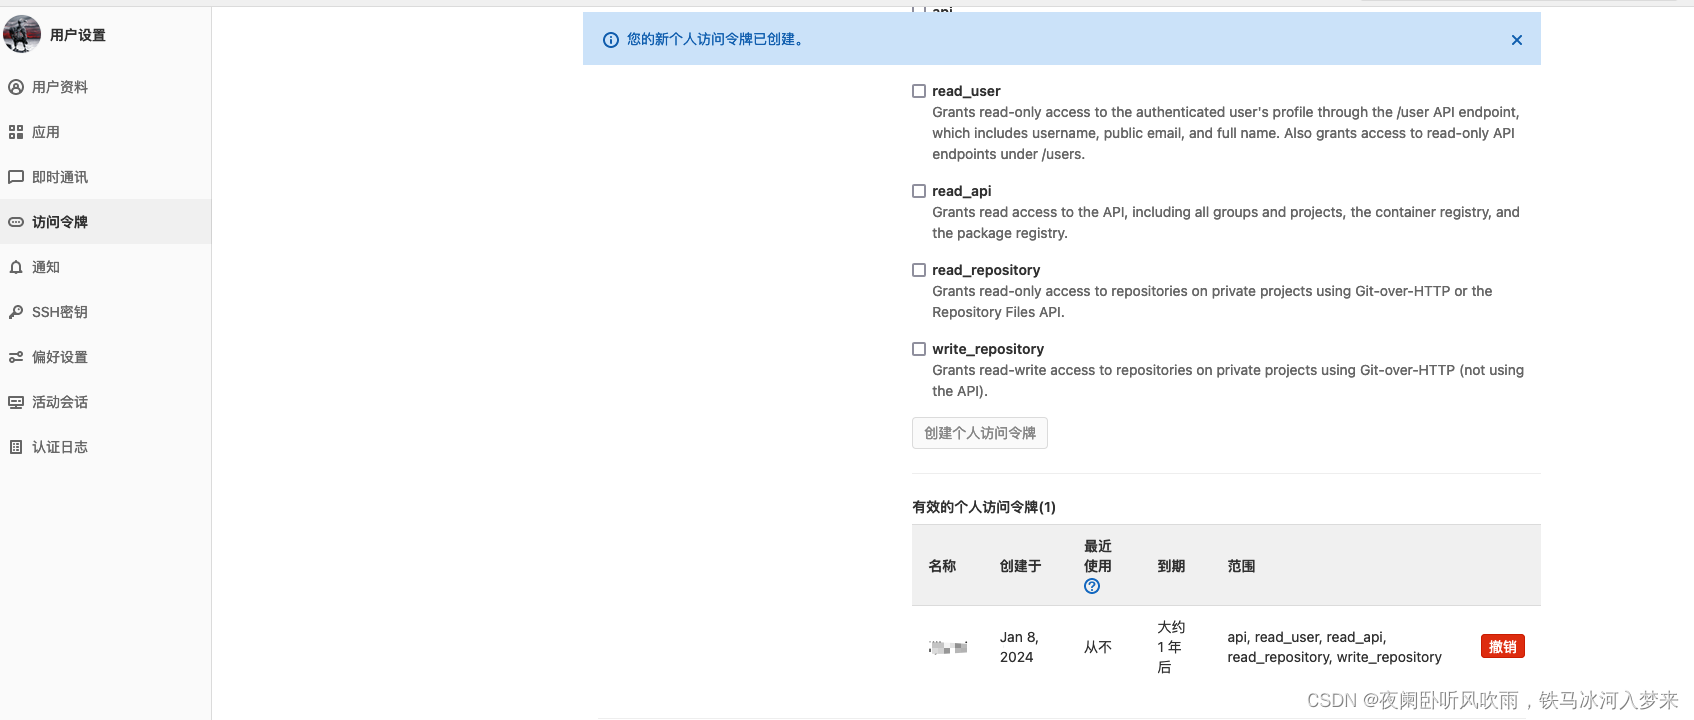Open 认证日志 in sidebar
1694x720 pixels.
coord(105,447)
